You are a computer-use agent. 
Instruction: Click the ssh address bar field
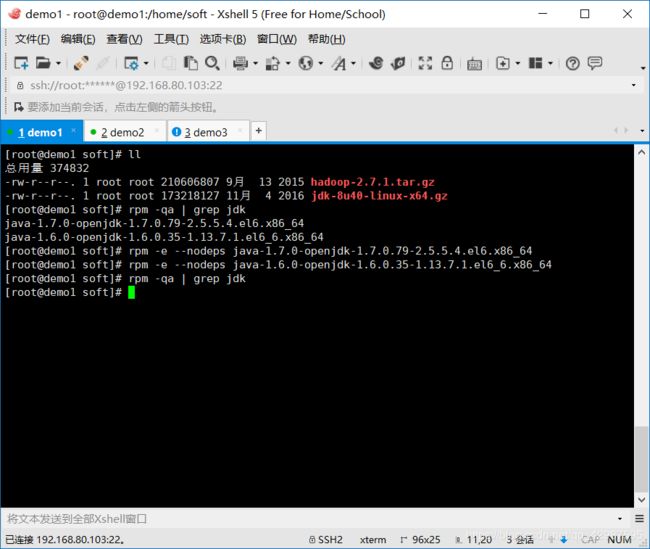(x=323, y=85)
